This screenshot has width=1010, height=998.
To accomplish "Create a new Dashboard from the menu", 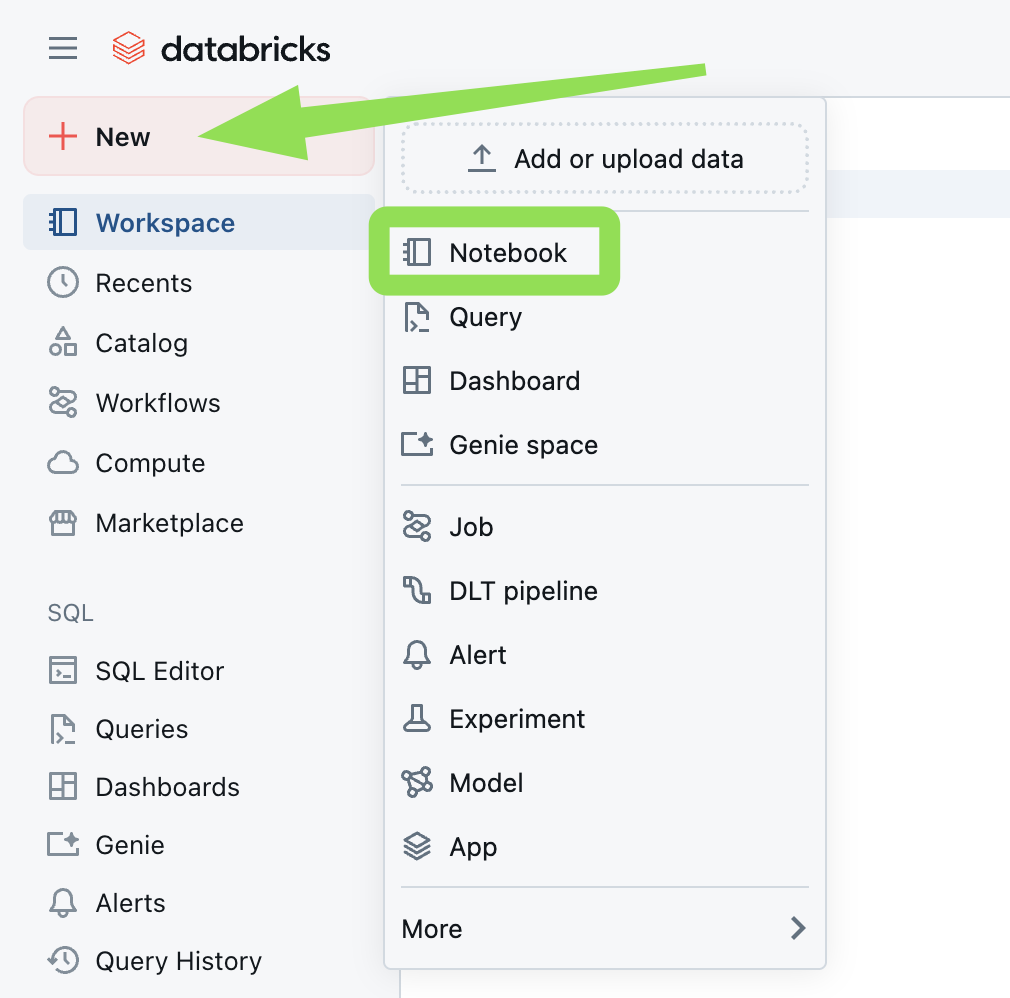I will [515, 380].
